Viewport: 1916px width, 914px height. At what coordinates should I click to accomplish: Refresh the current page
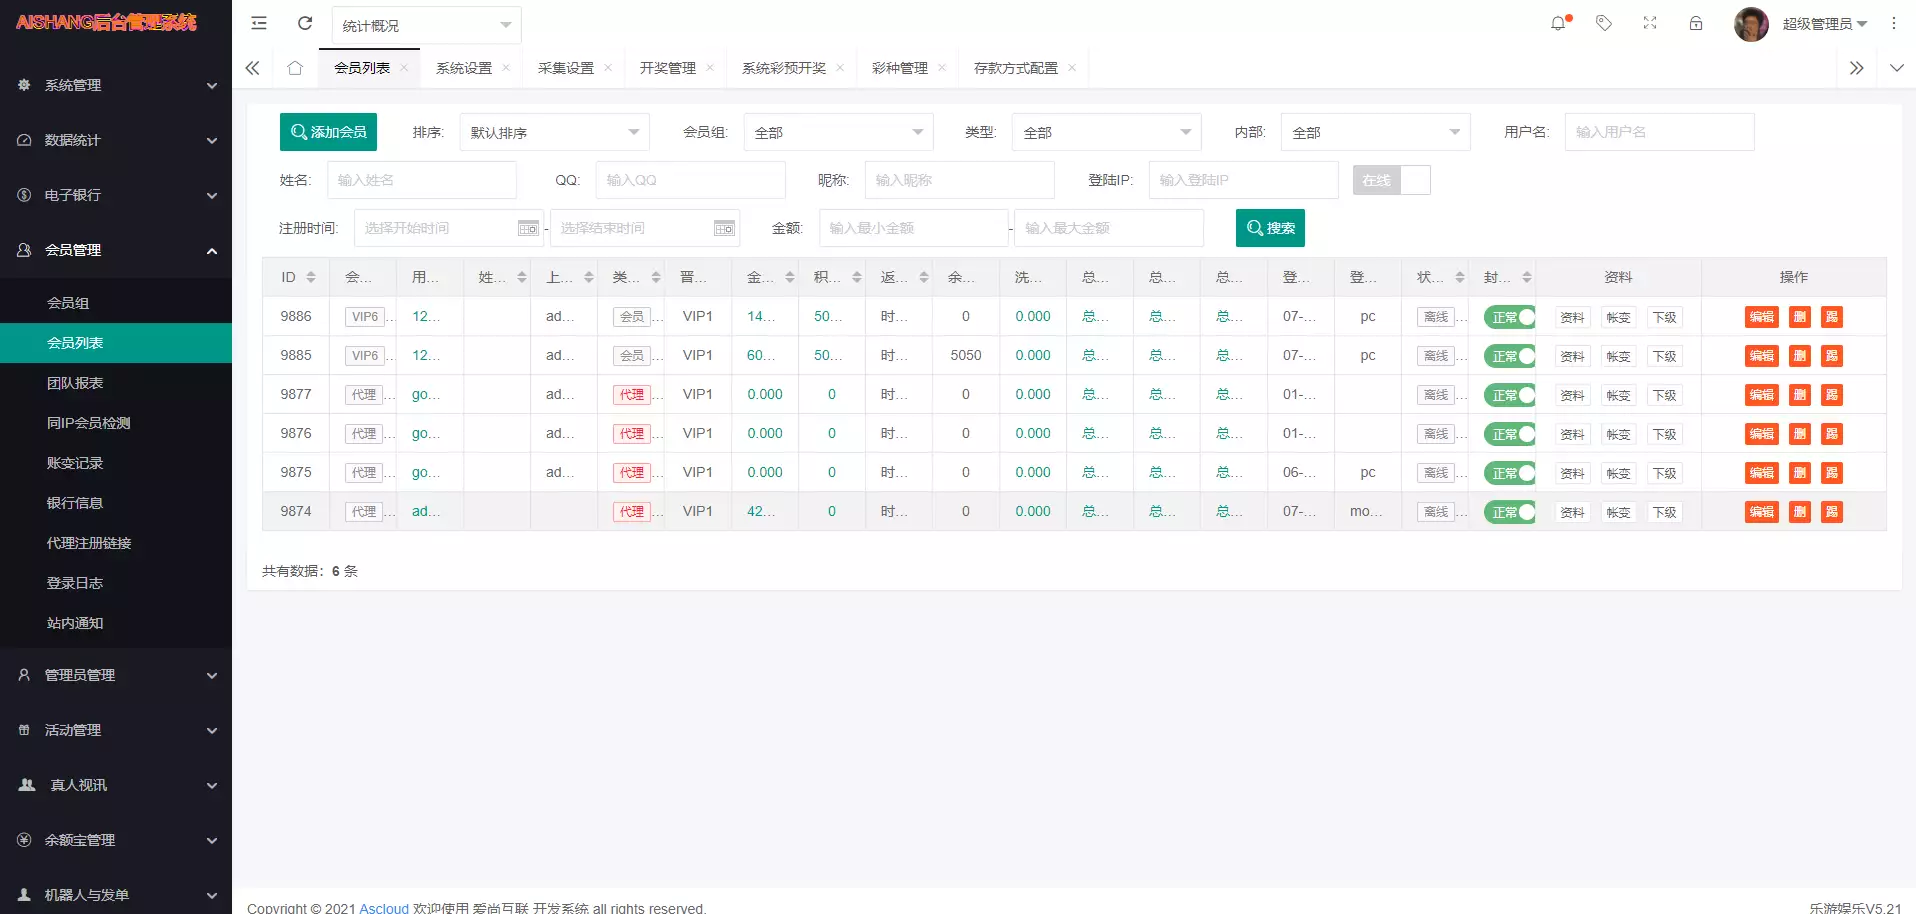305,23
